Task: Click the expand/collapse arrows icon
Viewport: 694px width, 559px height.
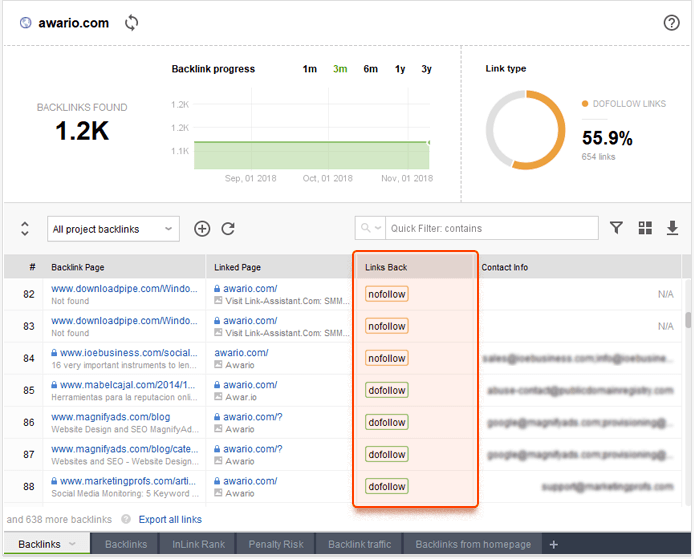Action: point(25,229)
